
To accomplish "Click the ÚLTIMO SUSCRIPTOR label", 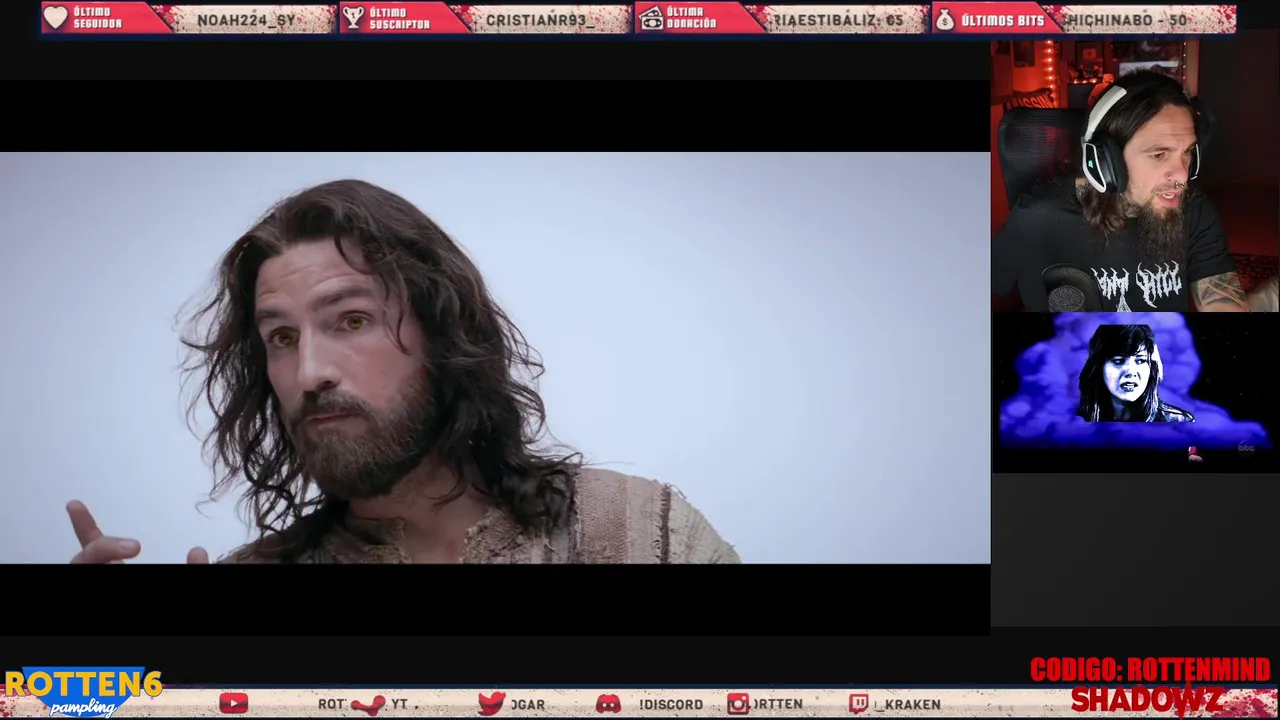I will [399, 18].
